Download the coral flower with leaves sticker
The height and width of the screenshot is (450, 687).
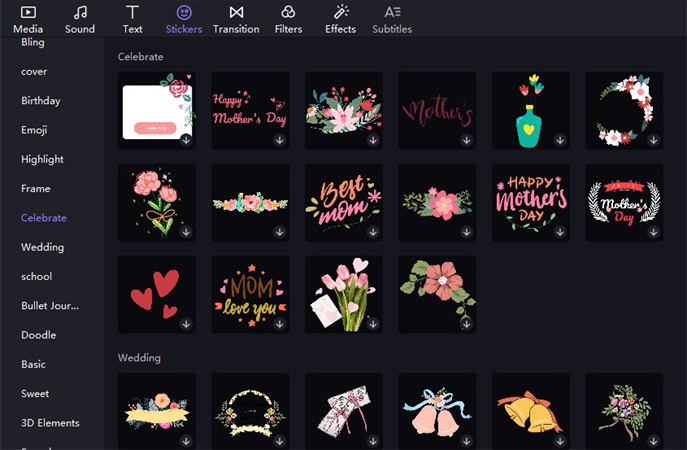pos(467,324)
